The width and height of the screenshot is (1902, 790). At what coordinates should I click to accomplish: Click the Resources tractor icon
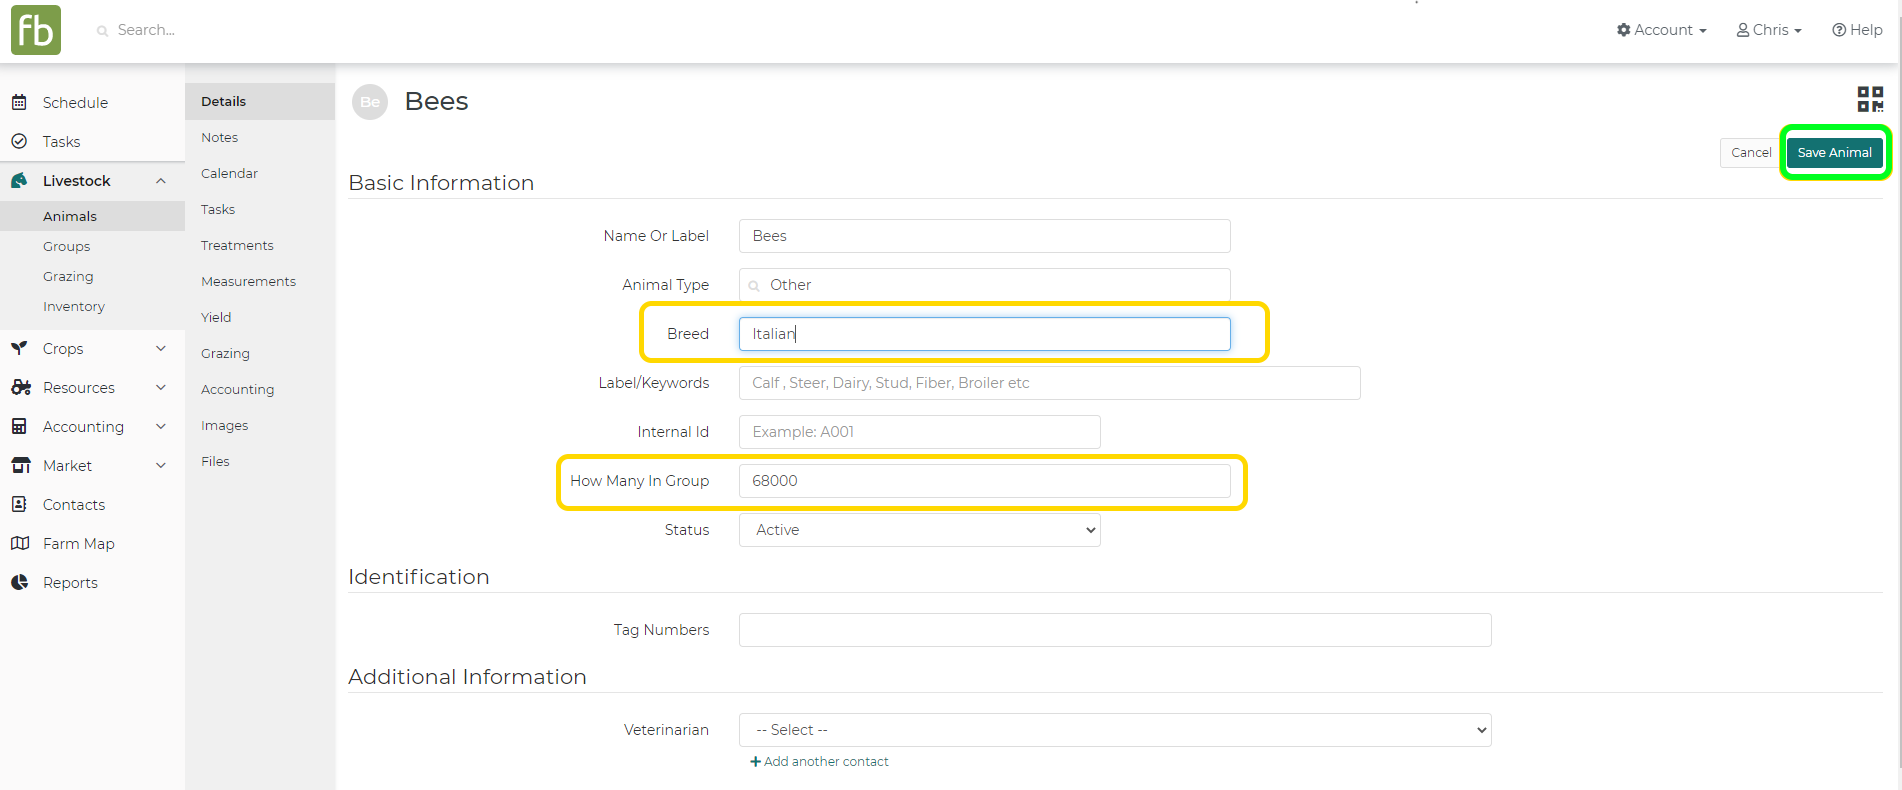pyautogui.click(x=20, y=387)
